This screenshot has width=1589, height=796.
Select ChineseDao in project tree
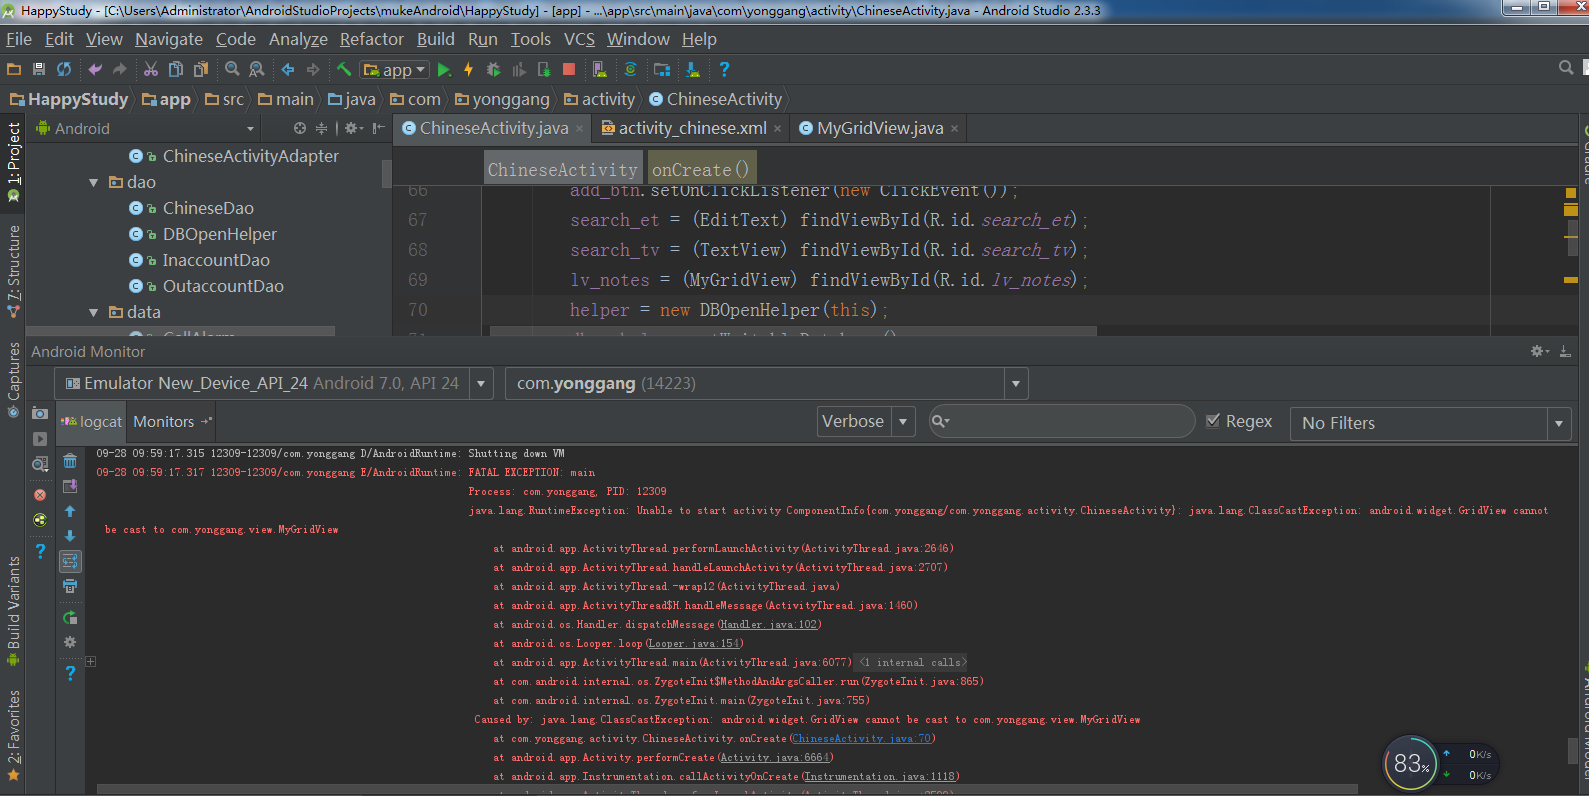click(208, 208)
